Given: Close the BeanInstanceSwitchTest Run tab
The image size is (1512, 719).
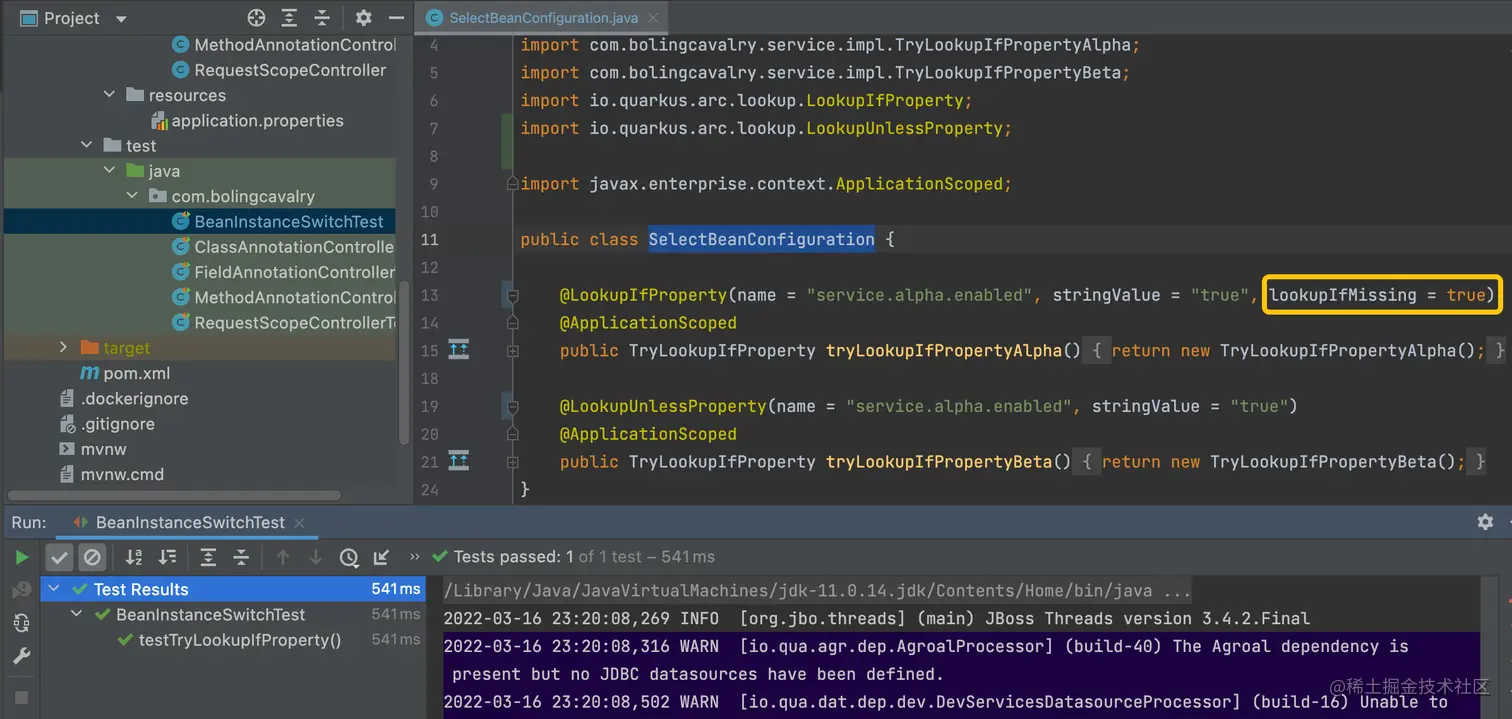Looking at the screenshot, I should point(299,522).
